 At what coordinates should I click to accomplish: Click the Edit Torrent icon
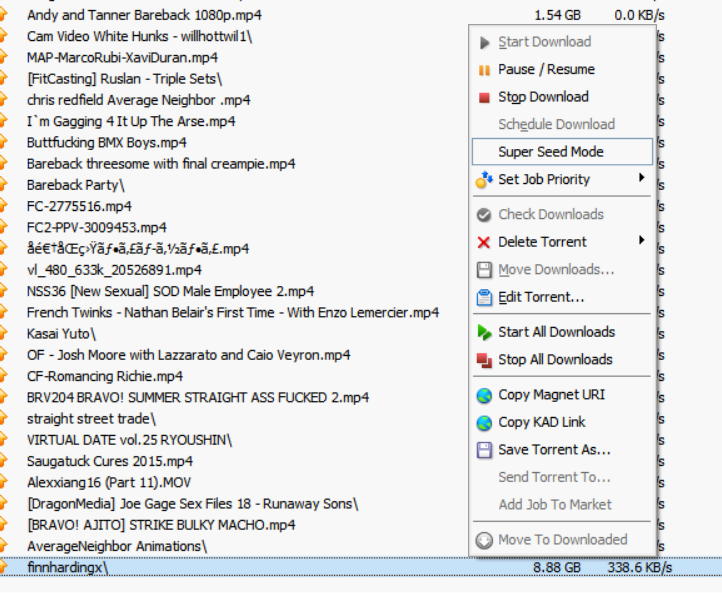pos(484,297)
